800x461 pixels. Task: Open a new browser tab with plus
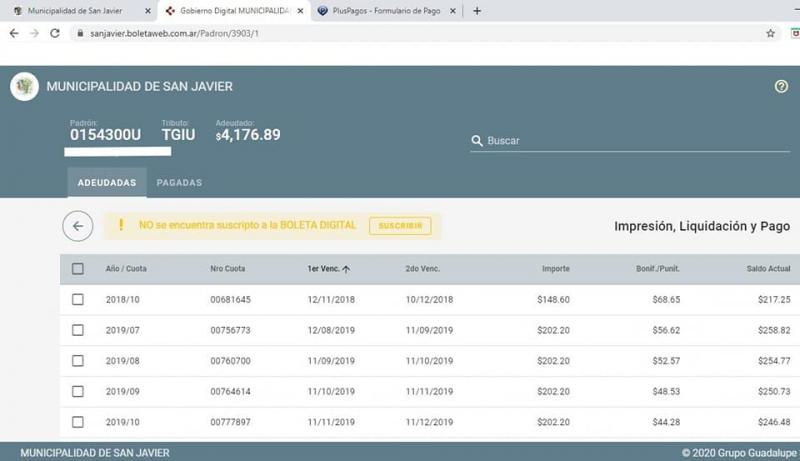pos(477,11)
